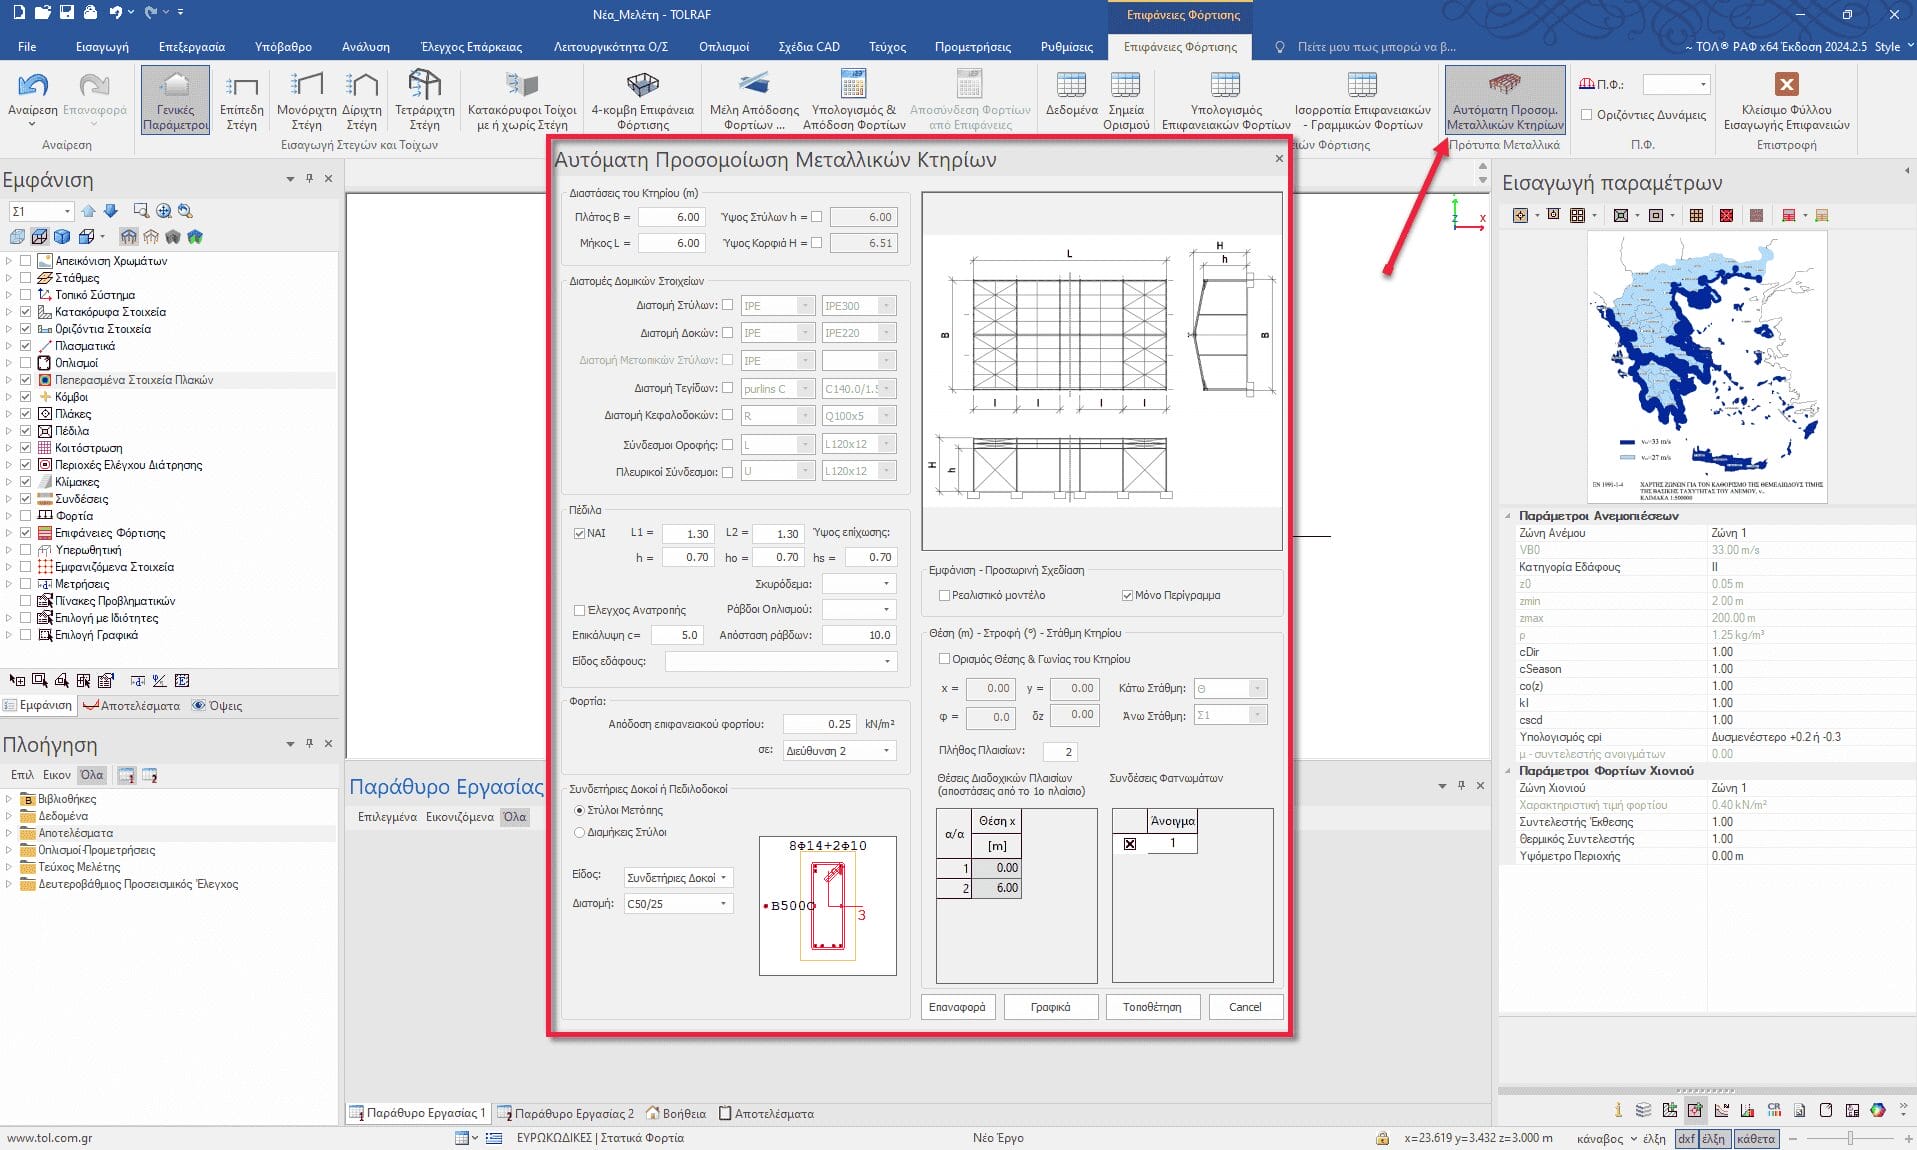
Task: Open the Διατομή C50/25 dropdown
Action: pos(677,904)
